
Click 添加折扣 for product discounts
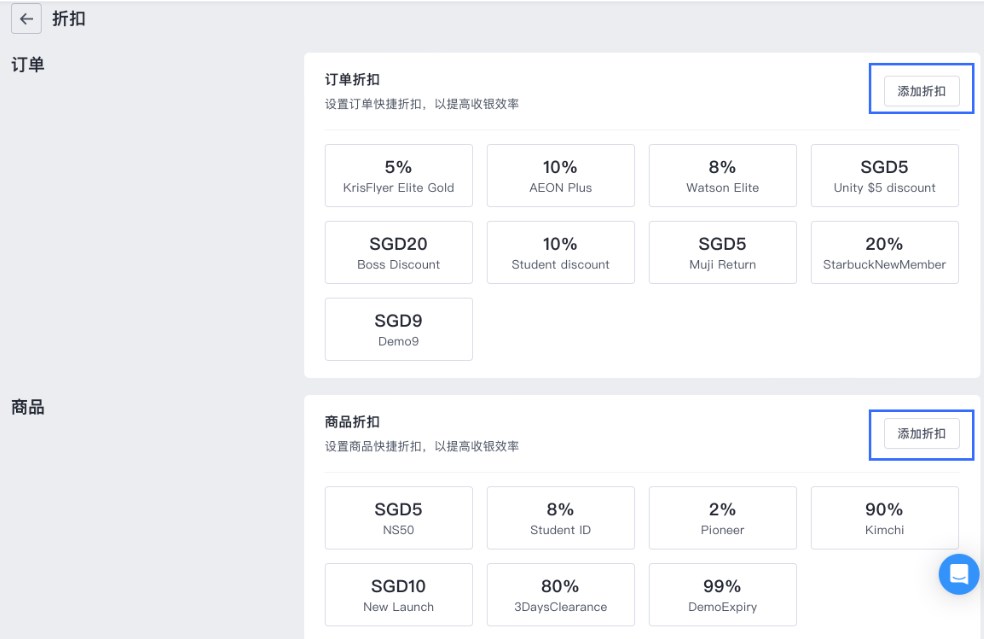pyautogui.click(x=920, y=433)
